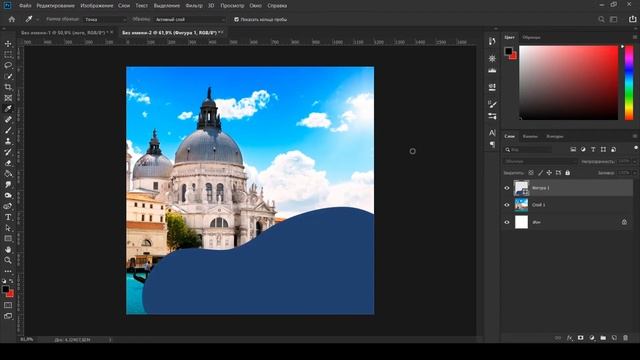Select the Brush tool
This screenshot has height=360, width=640.
tap(8, 130)
